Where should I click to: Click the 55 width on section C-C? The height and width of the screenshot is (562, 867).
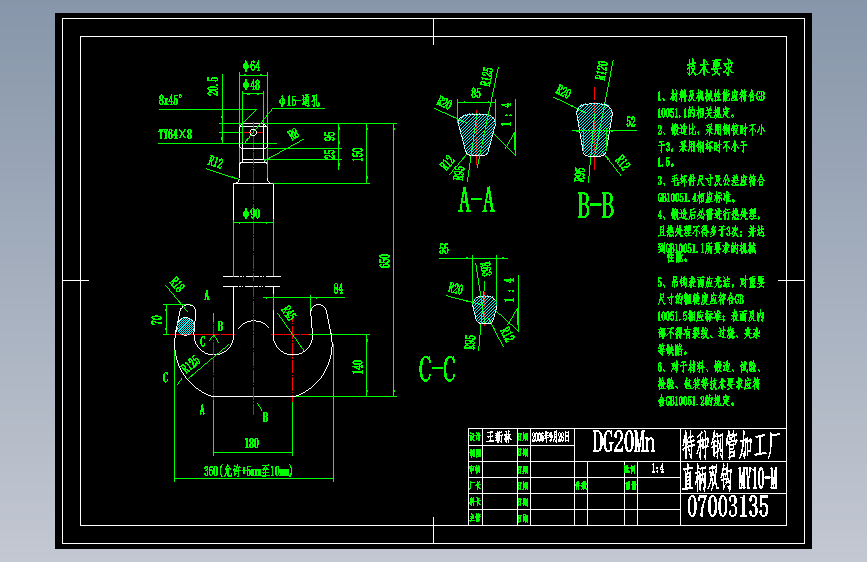coord(444,249)
